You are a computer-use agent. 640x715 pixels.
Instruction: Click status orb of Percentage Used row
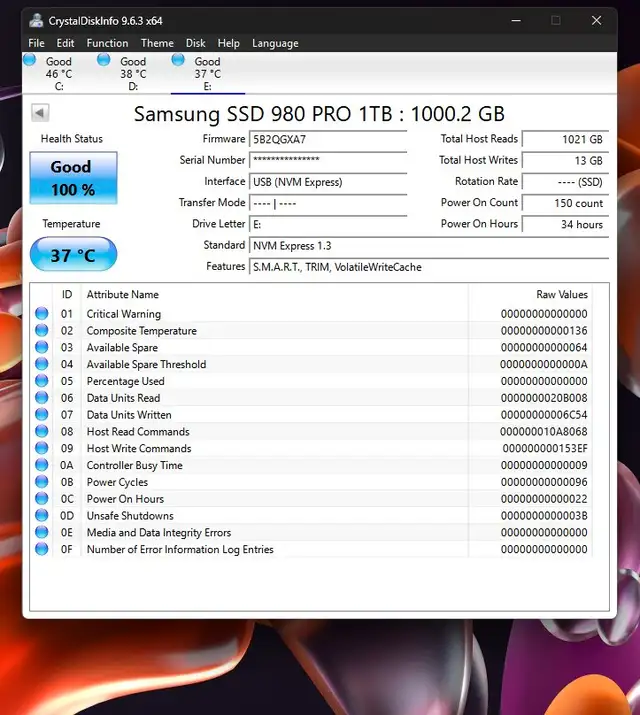[x=41, y=381]
